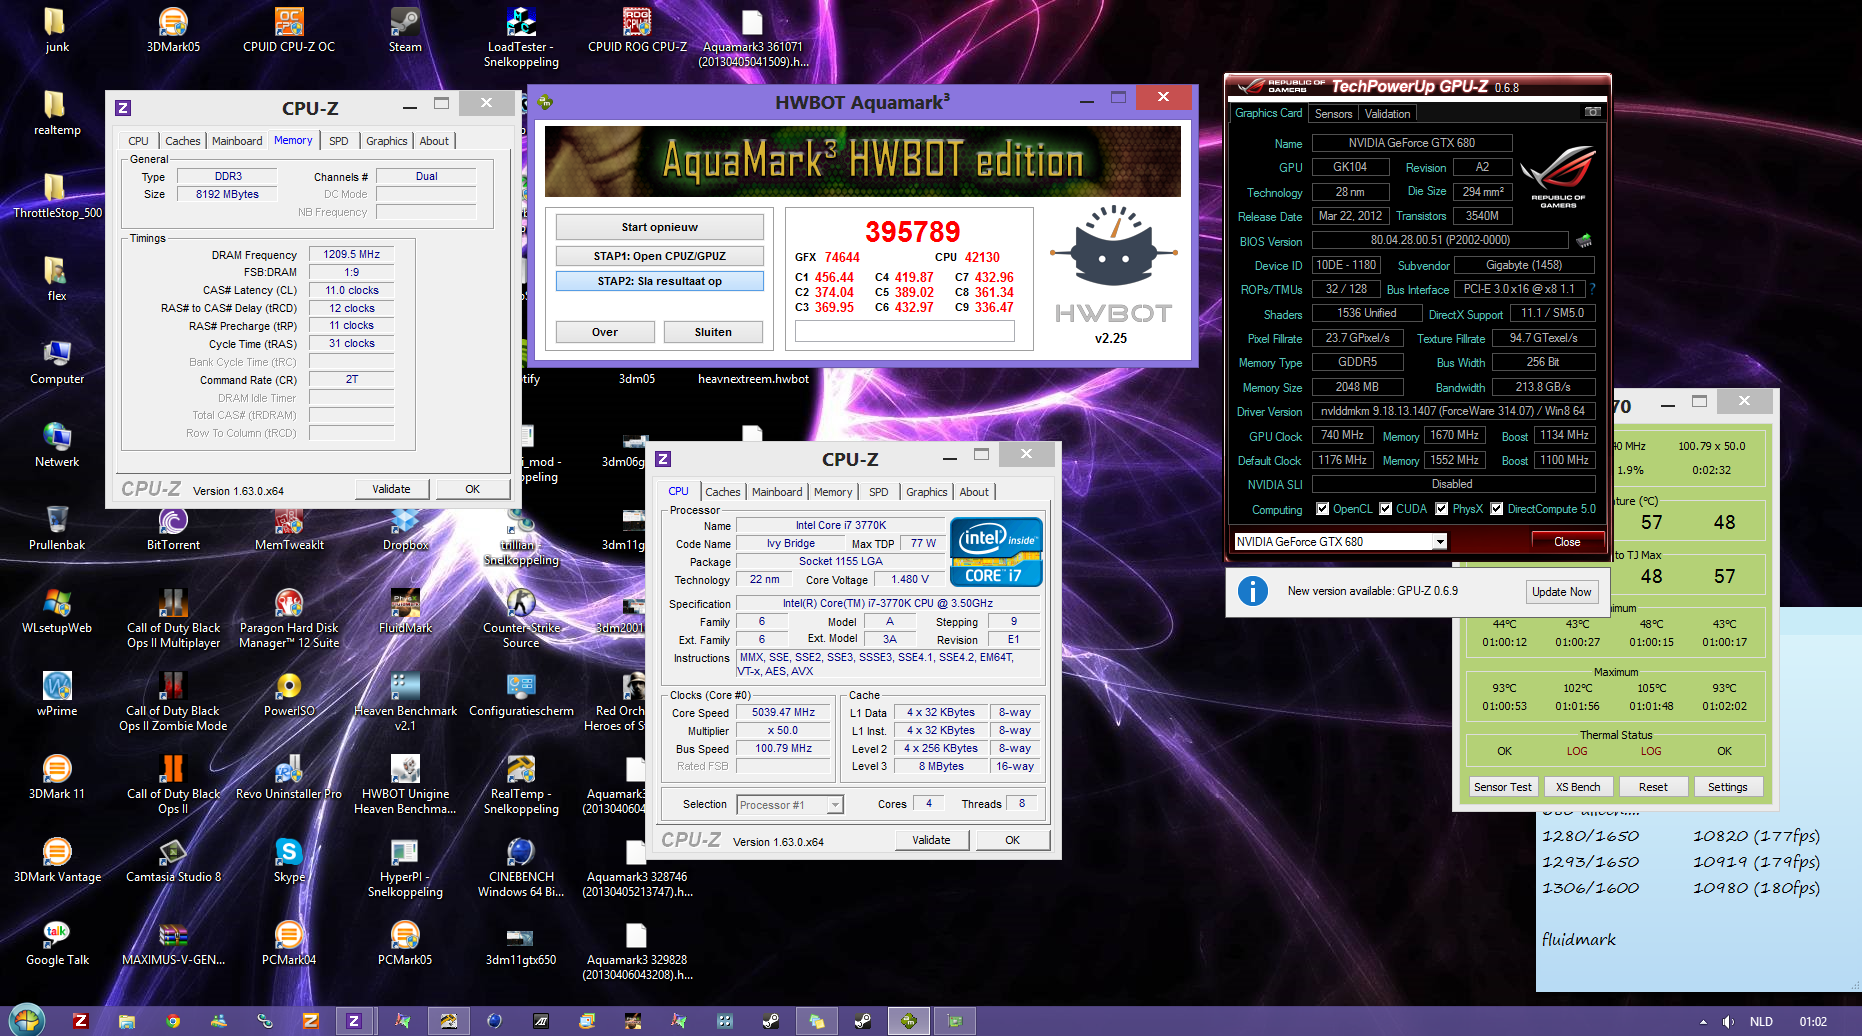Open the 3DMark05 desktop icon
Image resolution: width=1862 pixels, height=1036 pixels.
173,30
